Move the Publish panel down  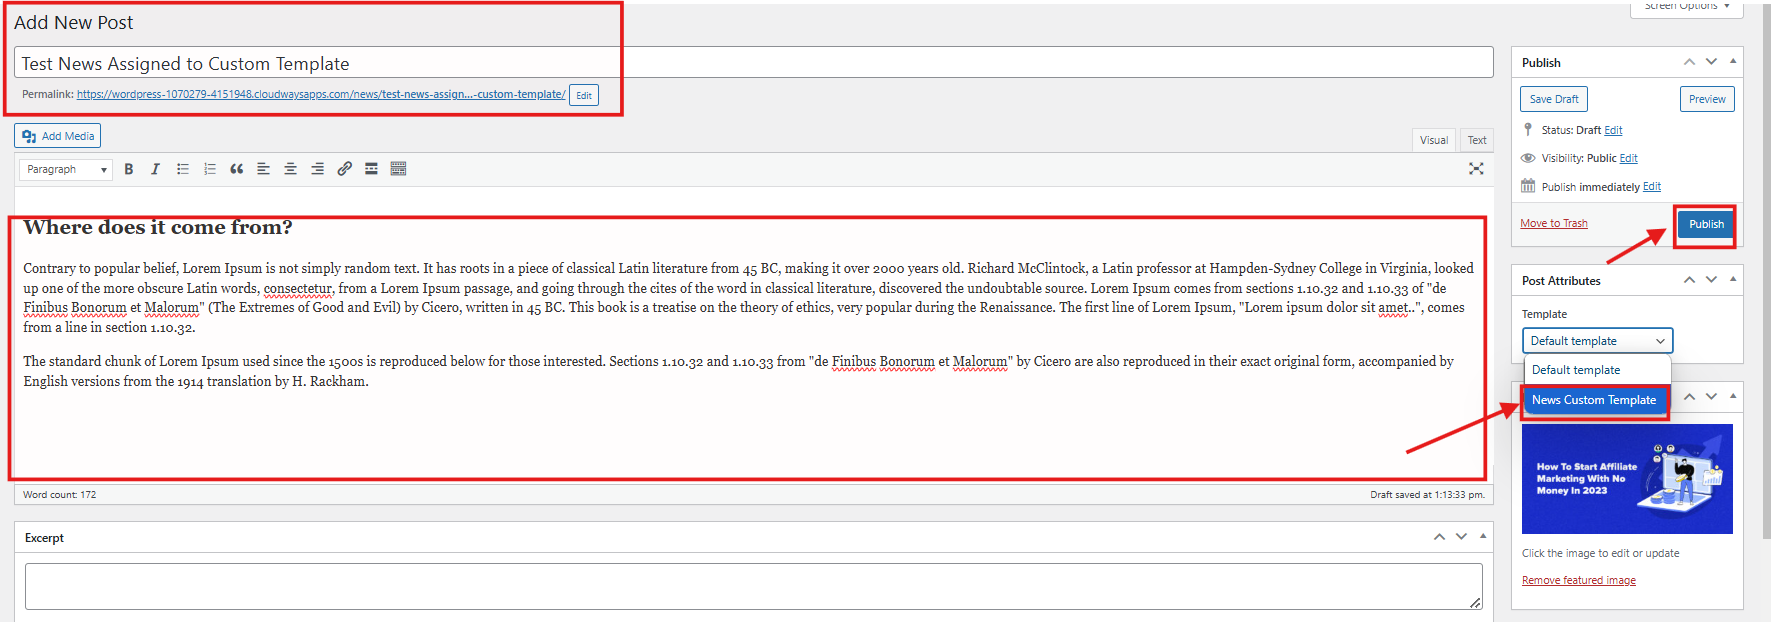(x=1711, y=62)
